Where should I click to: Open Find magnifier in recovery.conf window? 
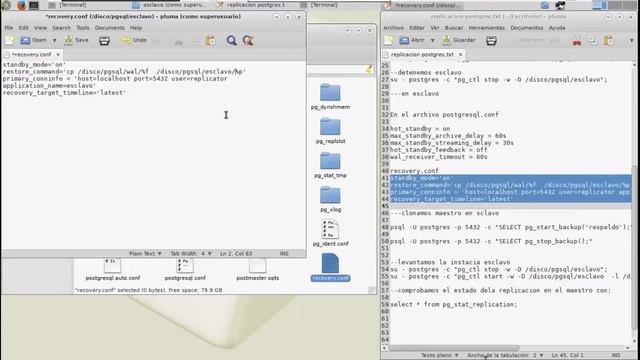point(231,40)
